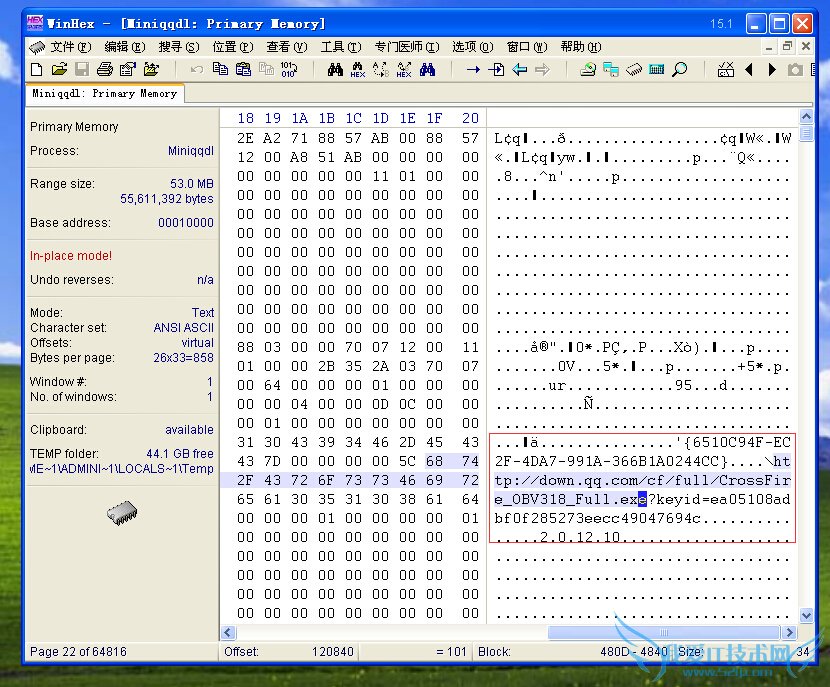Open the 帮助(H) menu
The height and width of the screenshot is (687, 830).
(x=580, y=47)
